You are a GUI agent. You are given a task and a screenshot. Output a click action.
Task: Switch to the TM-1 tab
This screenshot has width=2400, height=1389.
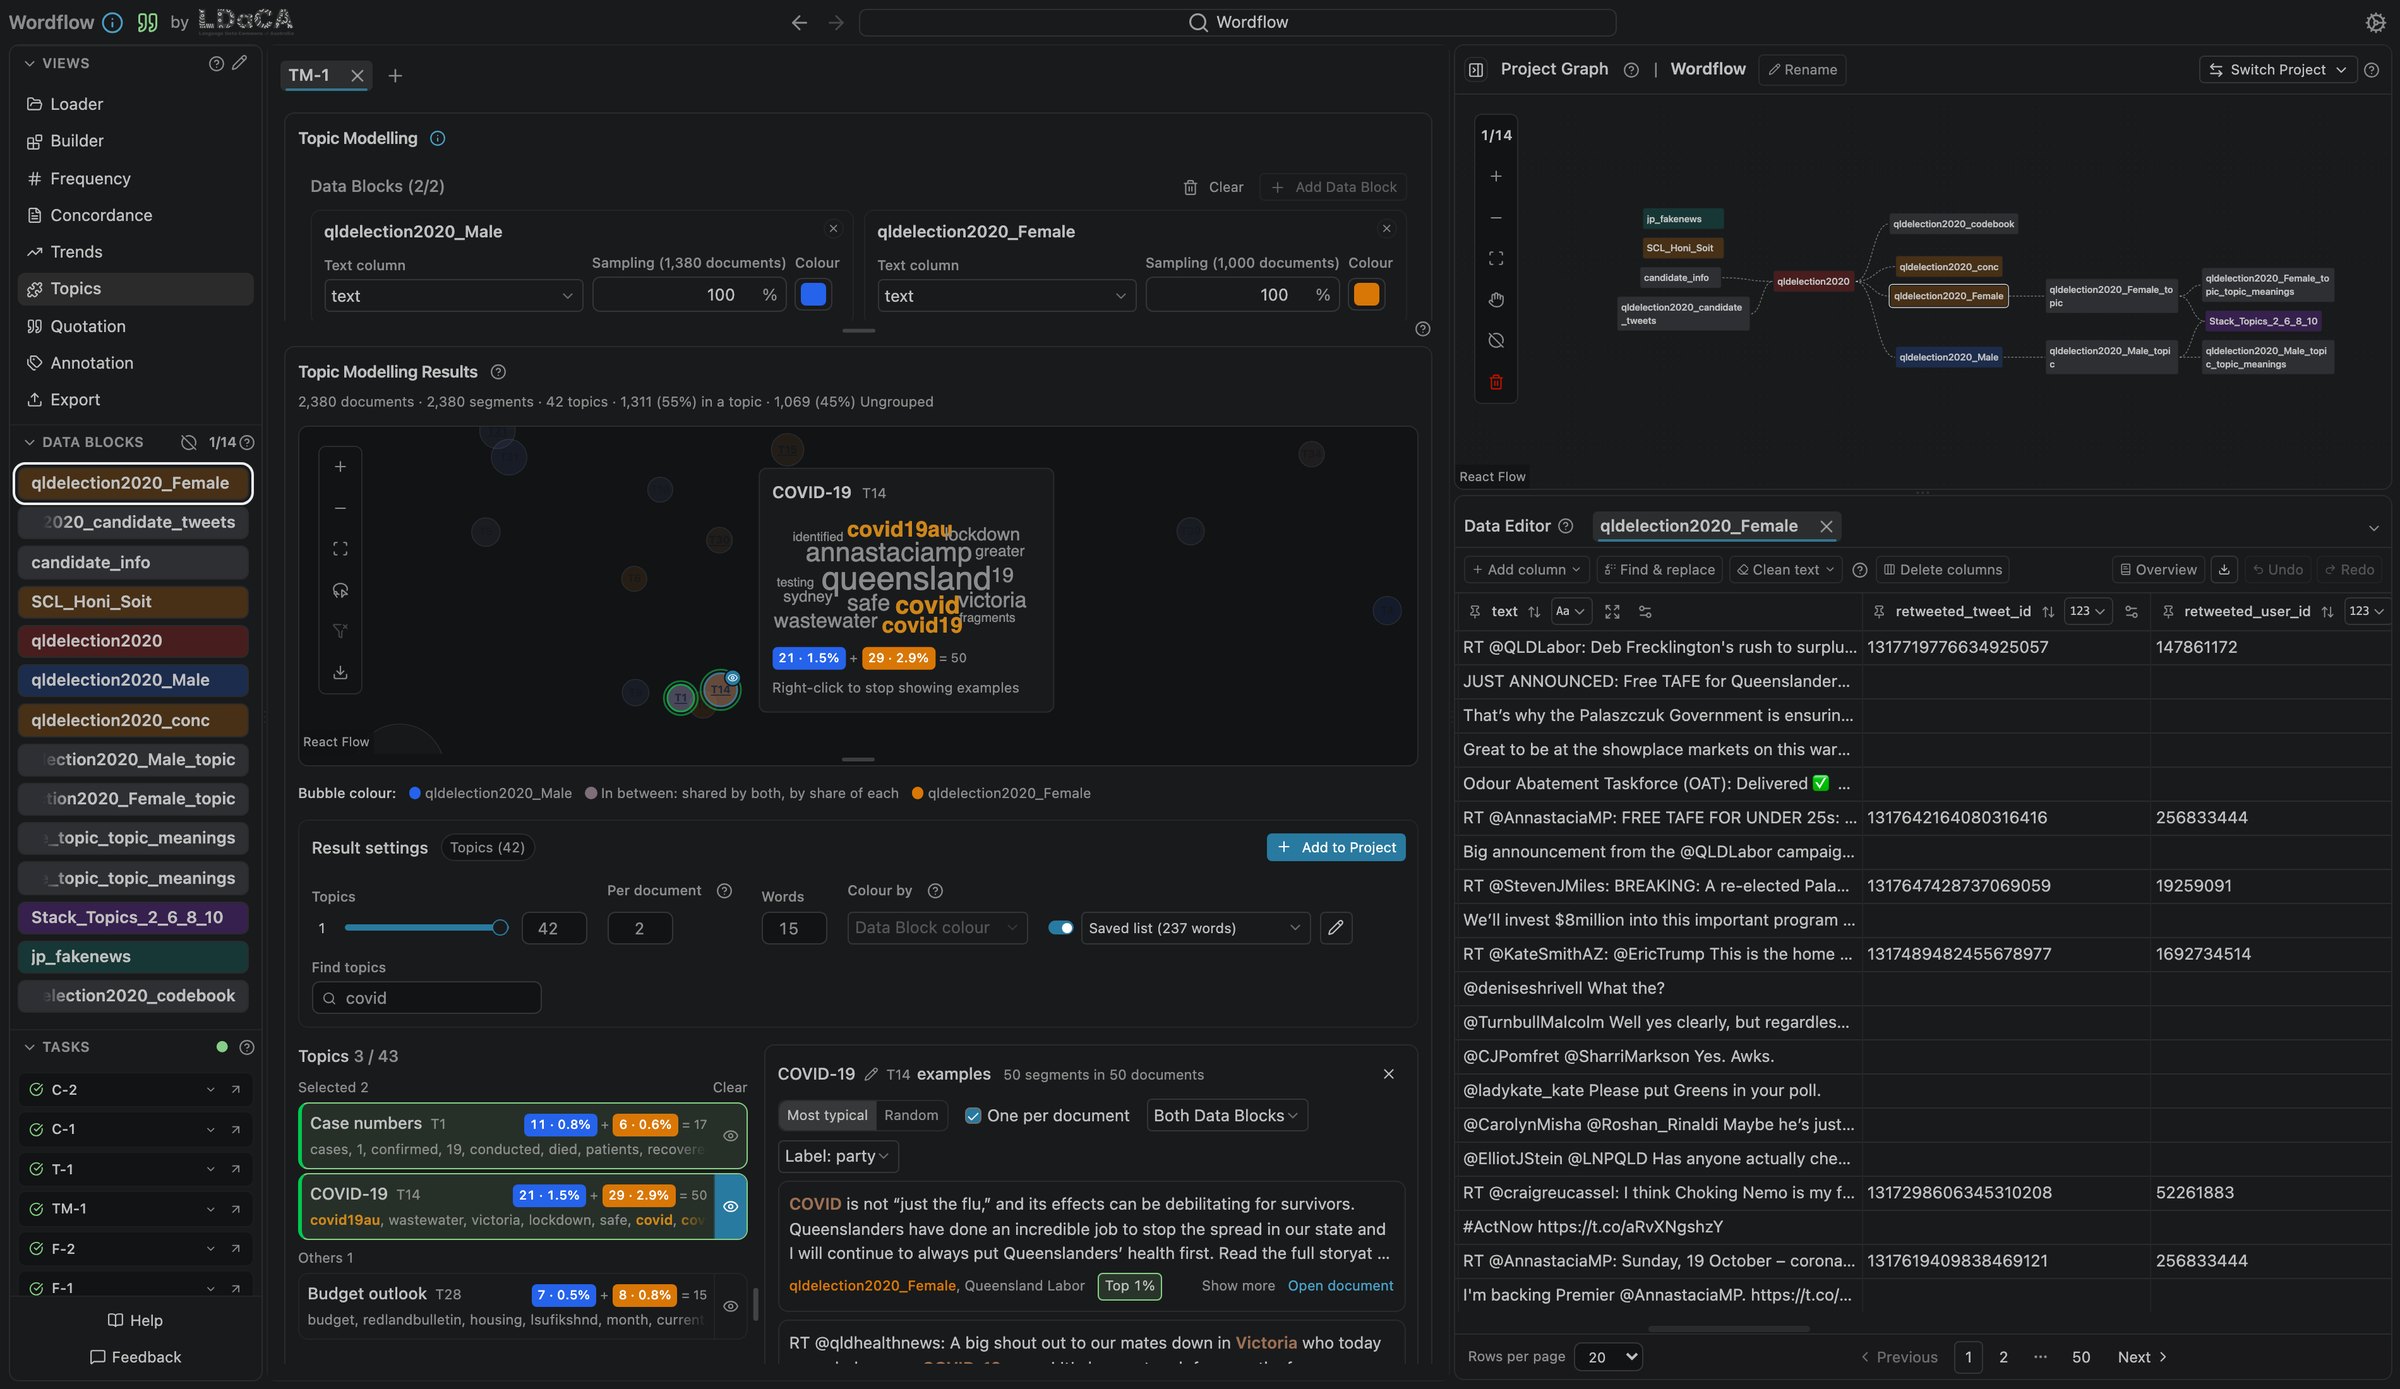click(x=309, y=76)
